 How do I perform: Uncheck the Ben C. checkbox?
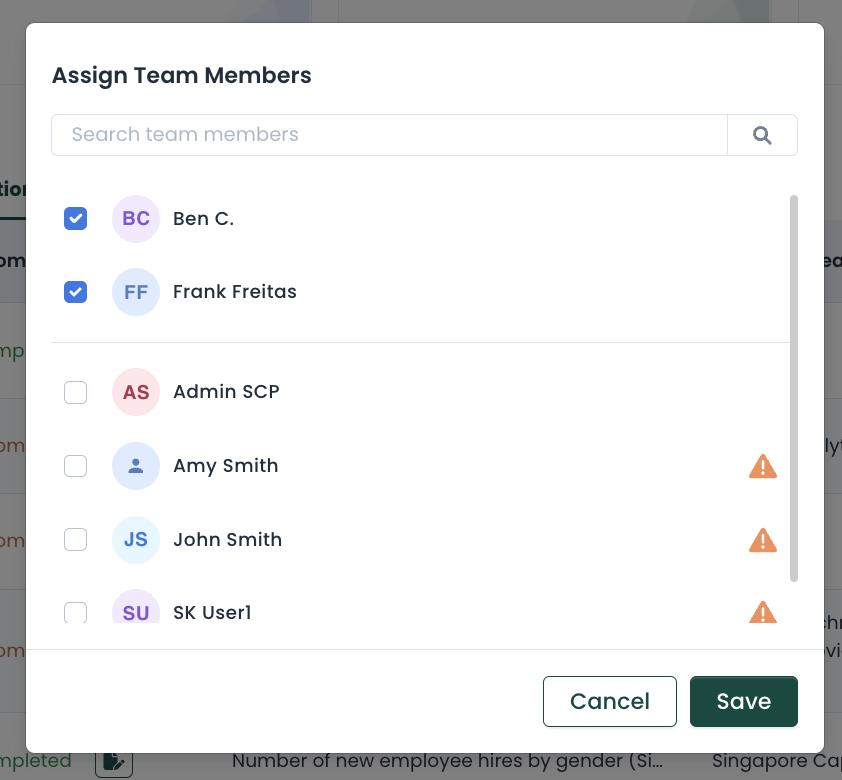(x=75, y=219)
